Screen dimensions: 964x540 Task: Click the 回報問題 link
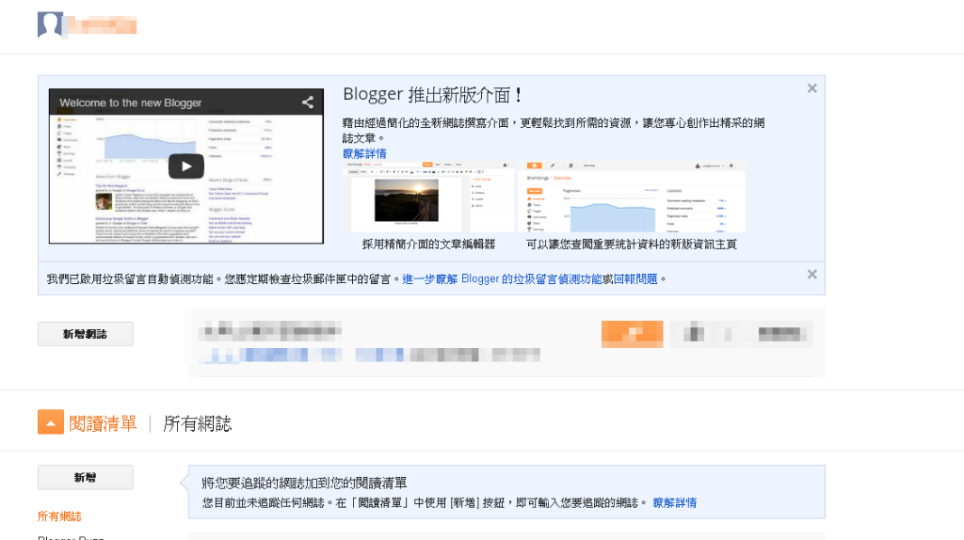(x=636, y=279)
